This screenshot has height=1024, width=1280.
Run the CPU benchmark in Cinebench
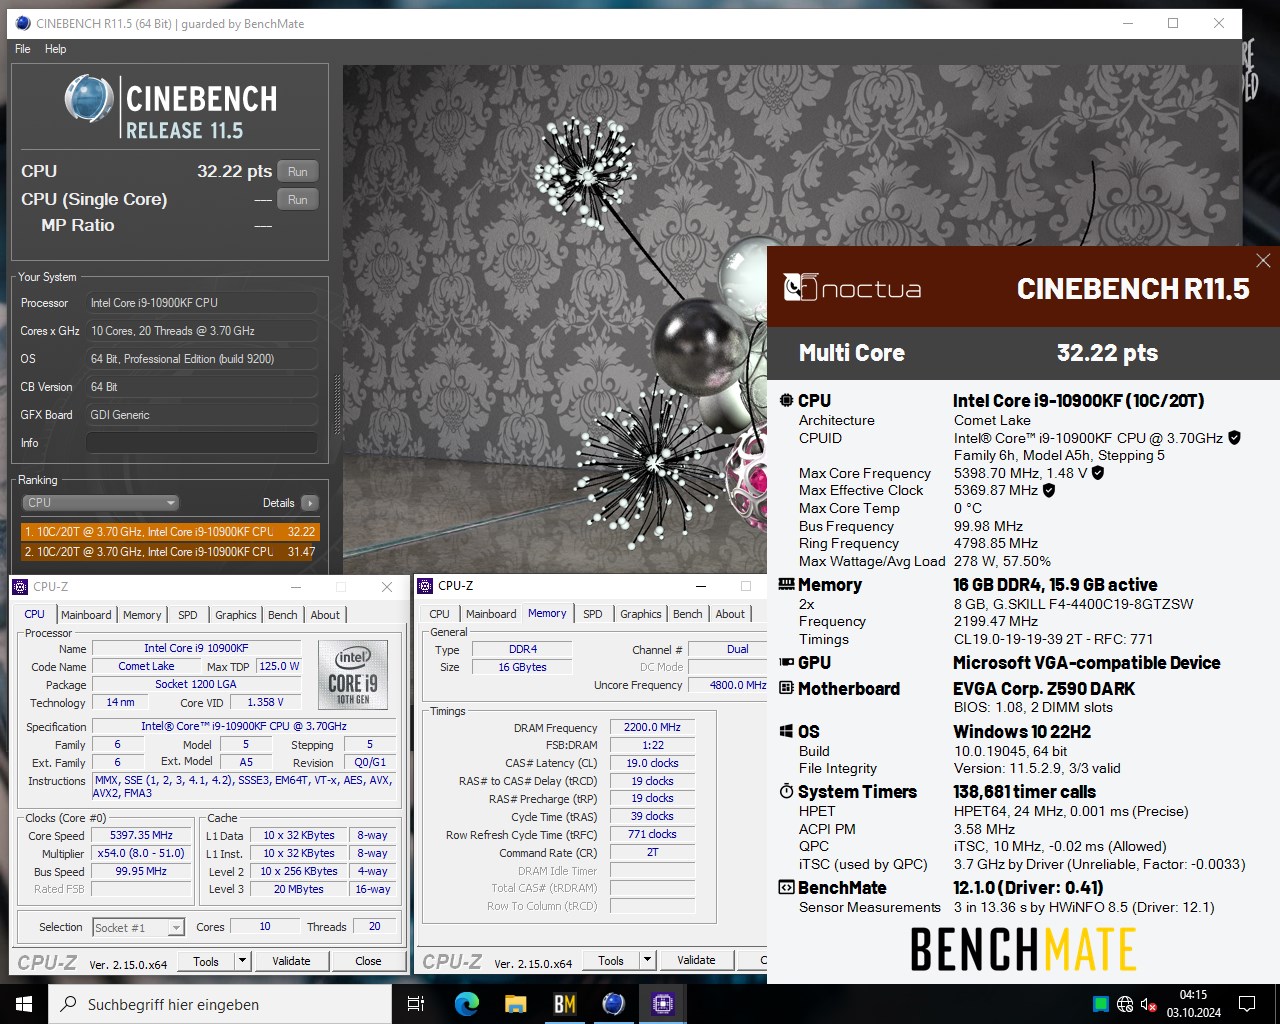(x=298, y=172)
